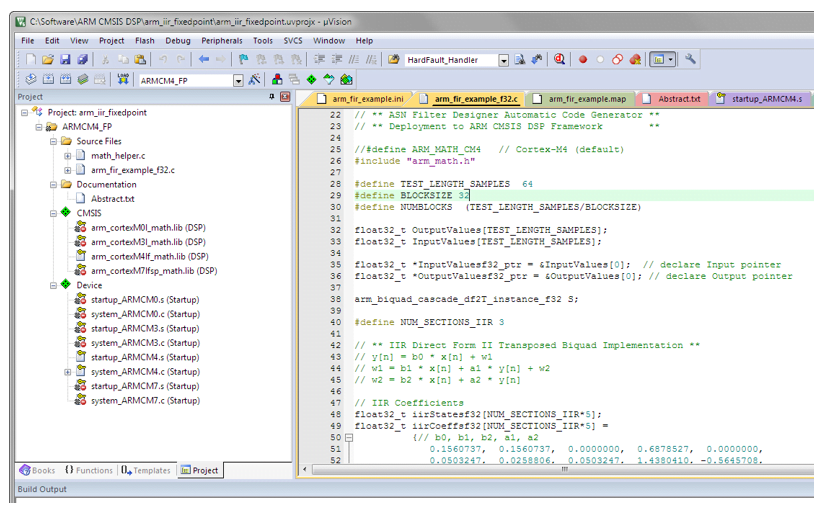Open the ARMCM4_FP target dropdown
This screenshot has width=828, height=511.
click(238, 81)
